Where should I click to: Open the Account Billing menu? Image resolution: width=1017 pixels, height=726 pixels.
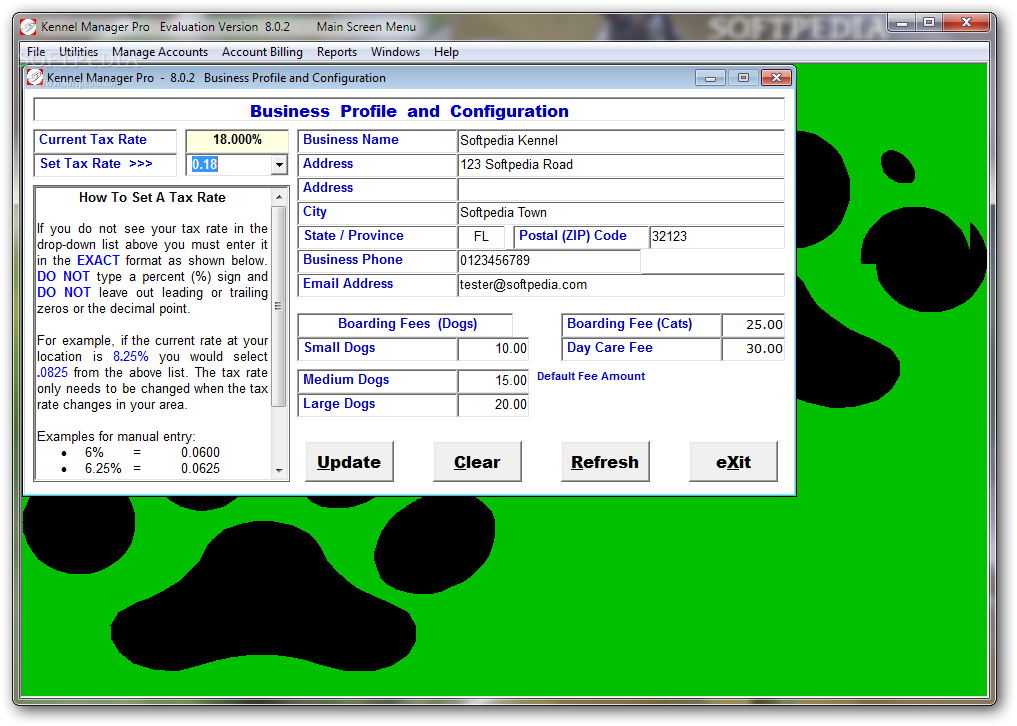click(x=262, y=52)
